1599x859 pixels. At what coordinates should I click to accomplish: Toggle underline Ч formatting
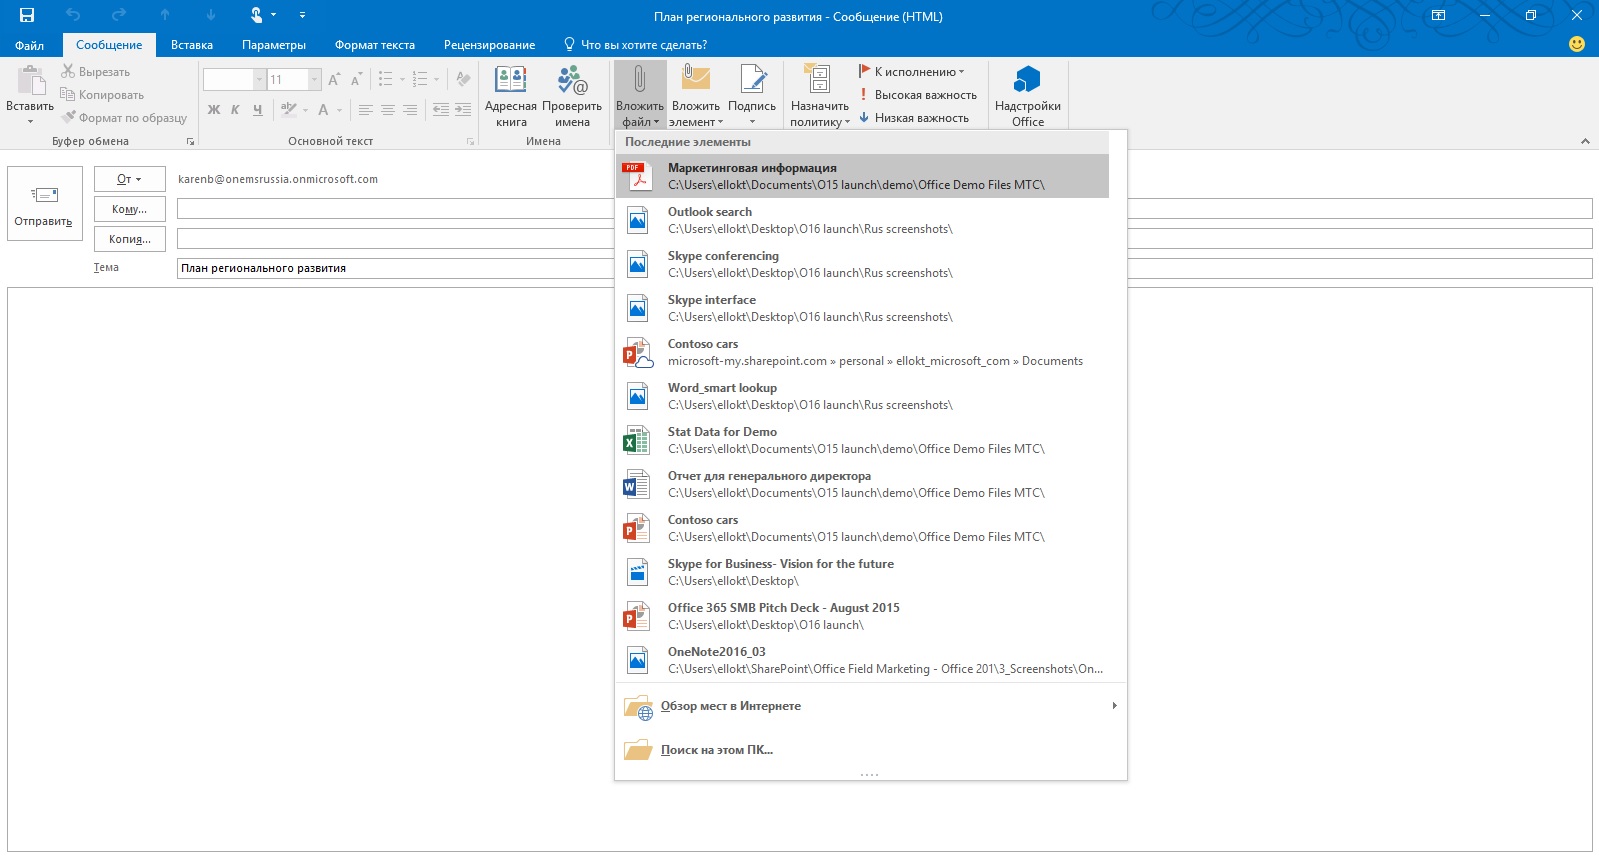(257, 110)
